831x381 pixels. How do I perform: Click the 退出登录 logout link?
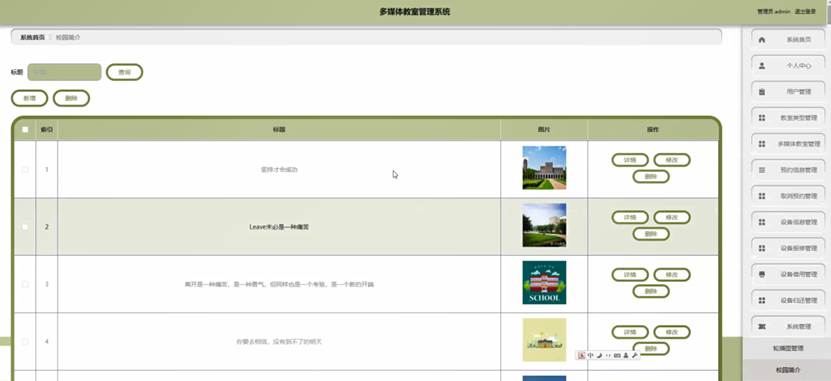805,11
